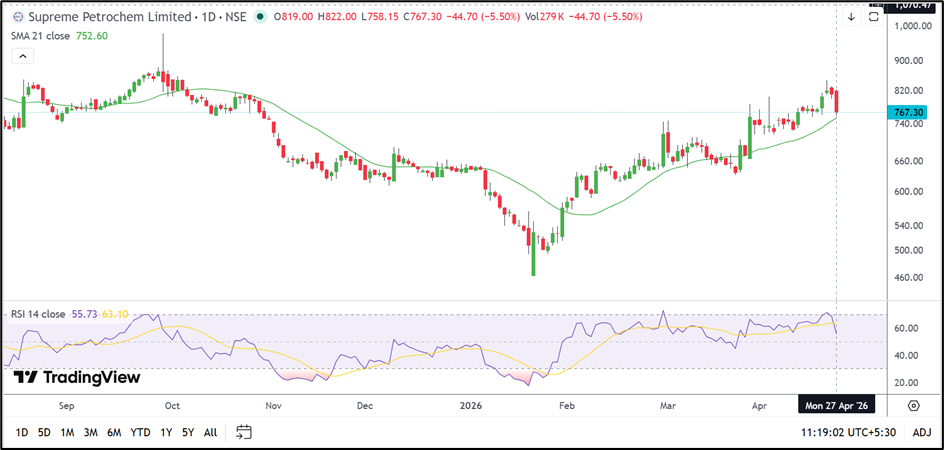Open the go-to-date calendar icon
The image size is (944, 450).
coord(244,432)
